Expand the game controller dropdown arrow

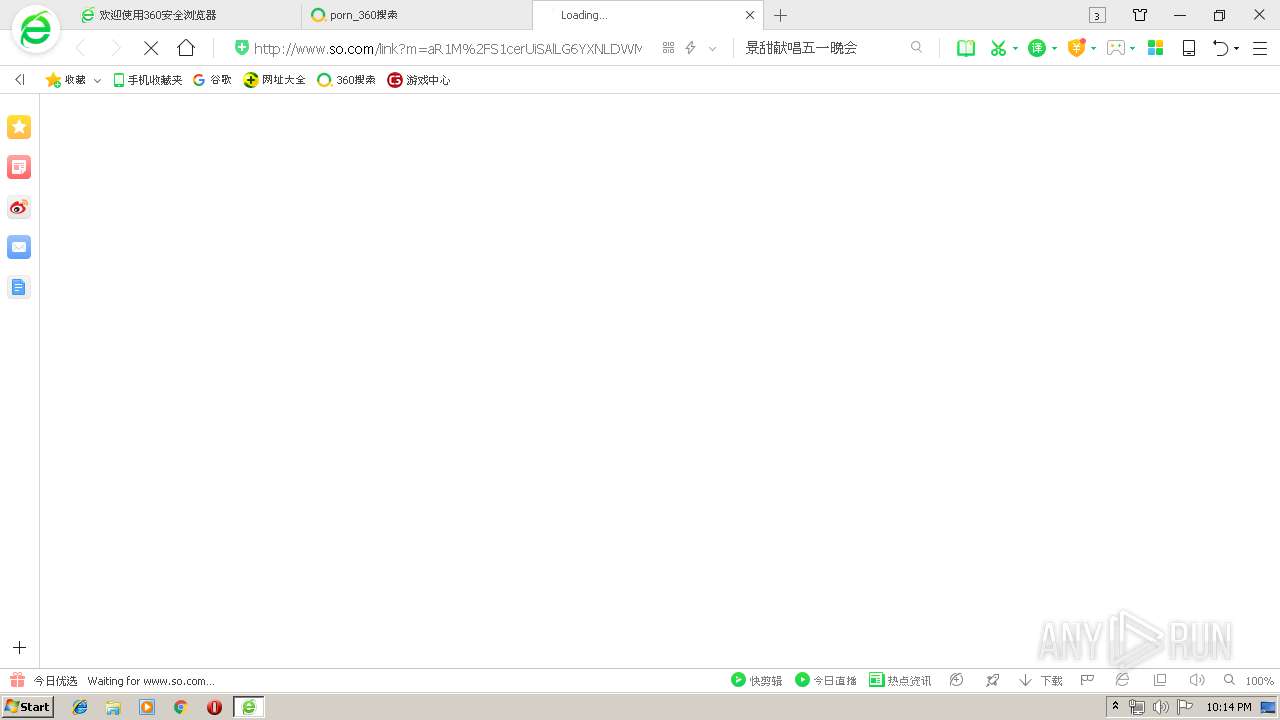[1132, 48]
